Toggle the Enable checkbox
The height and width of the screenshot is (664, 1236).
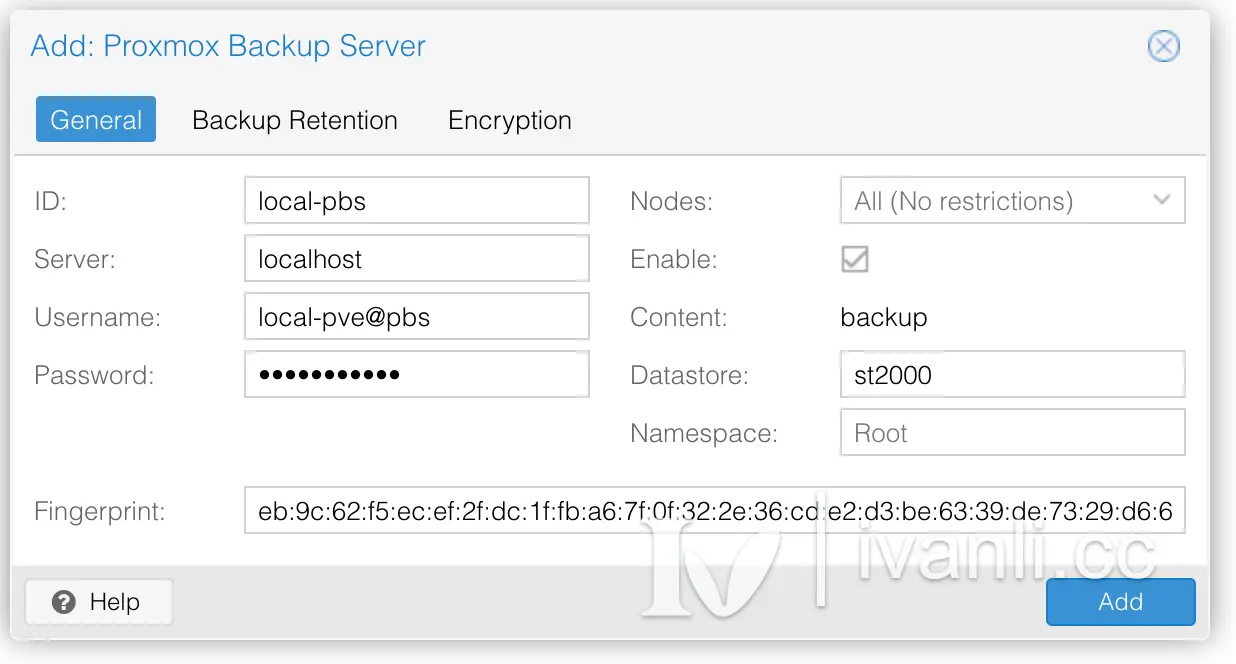click(x=854, y=259)
